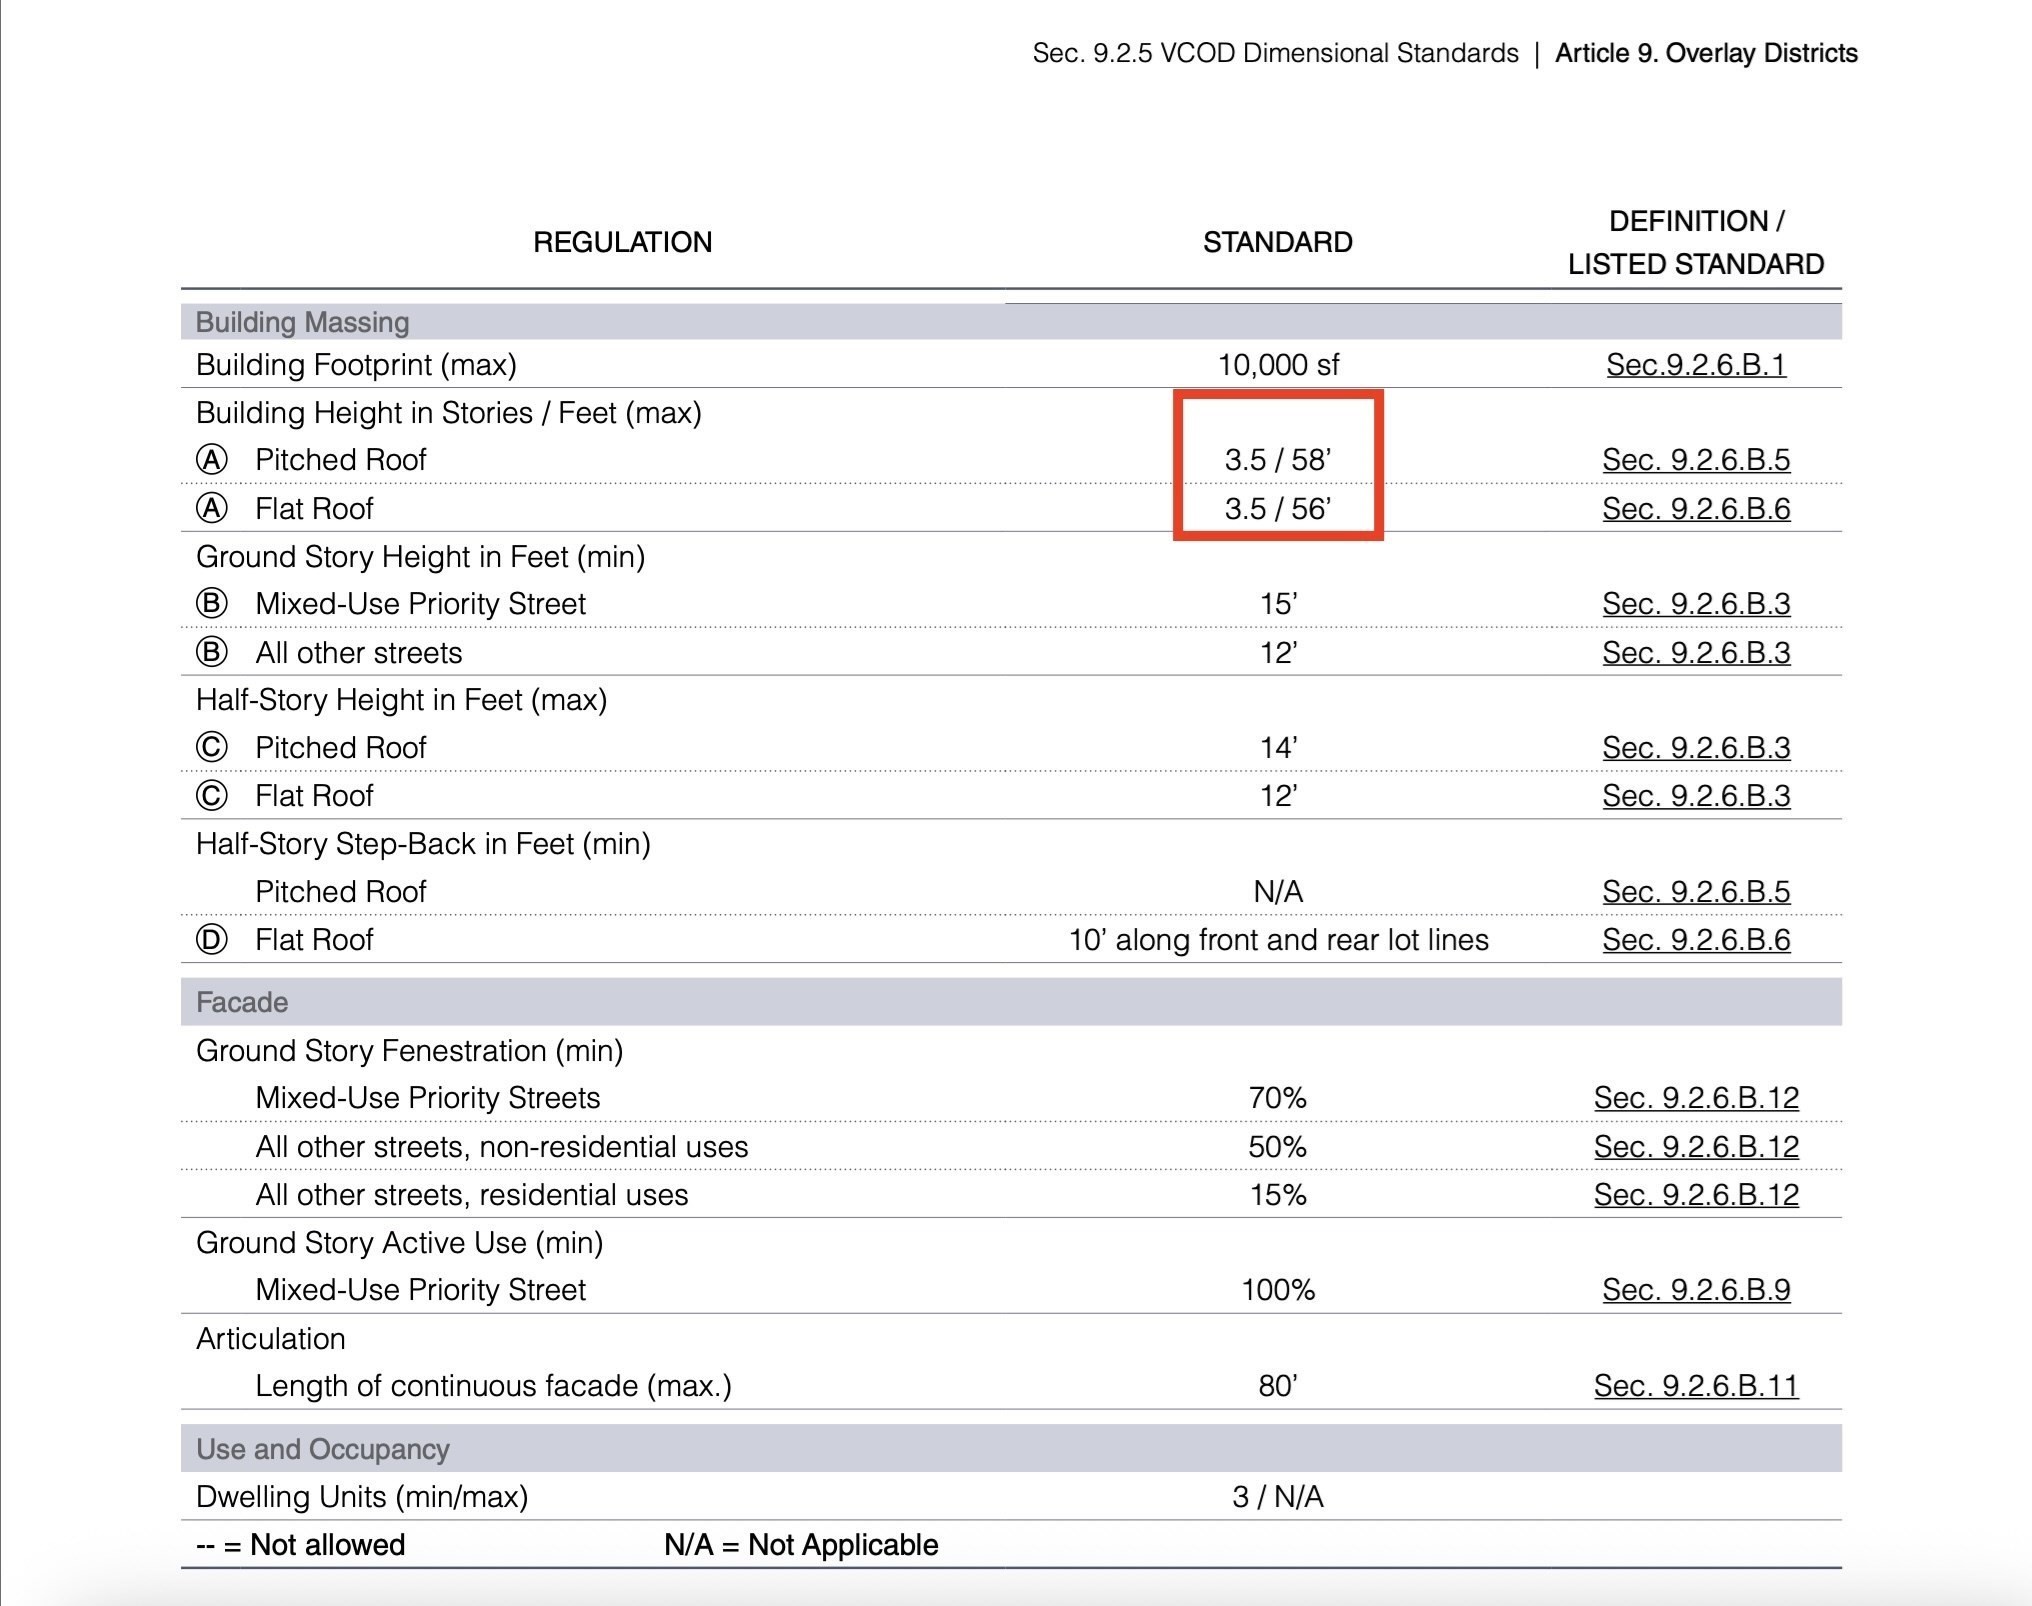2032x1606 pixels.
Task: Click the 10,000 sf footprint value
Action: point(1277,365)
